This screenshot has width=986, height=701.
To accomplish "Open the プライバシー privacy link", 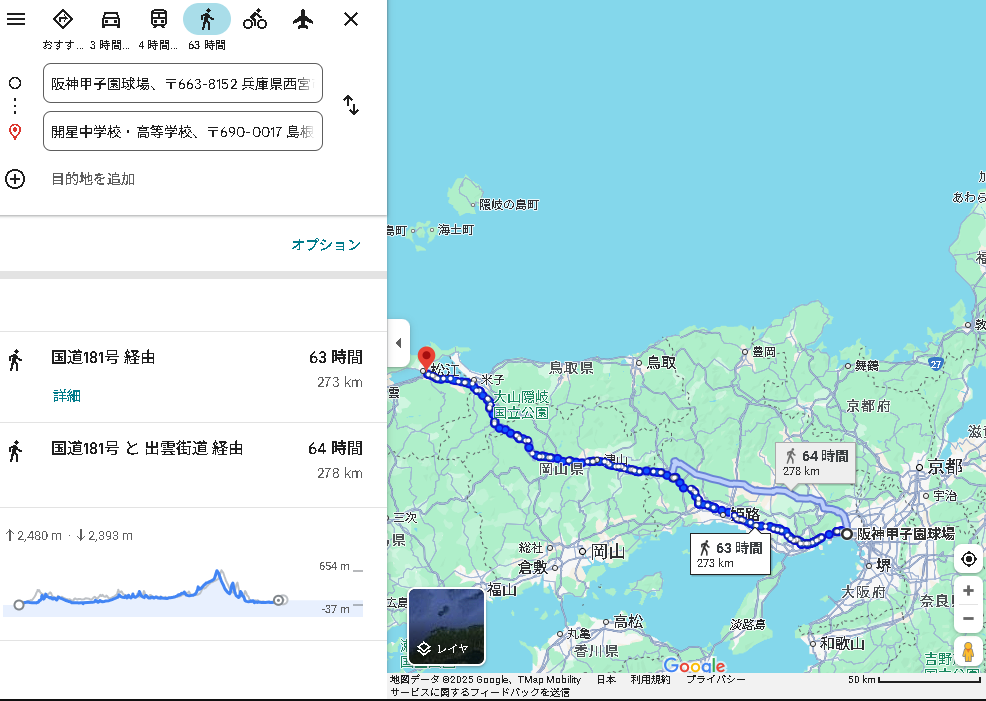I will pyautogui.click(x=716, y=679).
